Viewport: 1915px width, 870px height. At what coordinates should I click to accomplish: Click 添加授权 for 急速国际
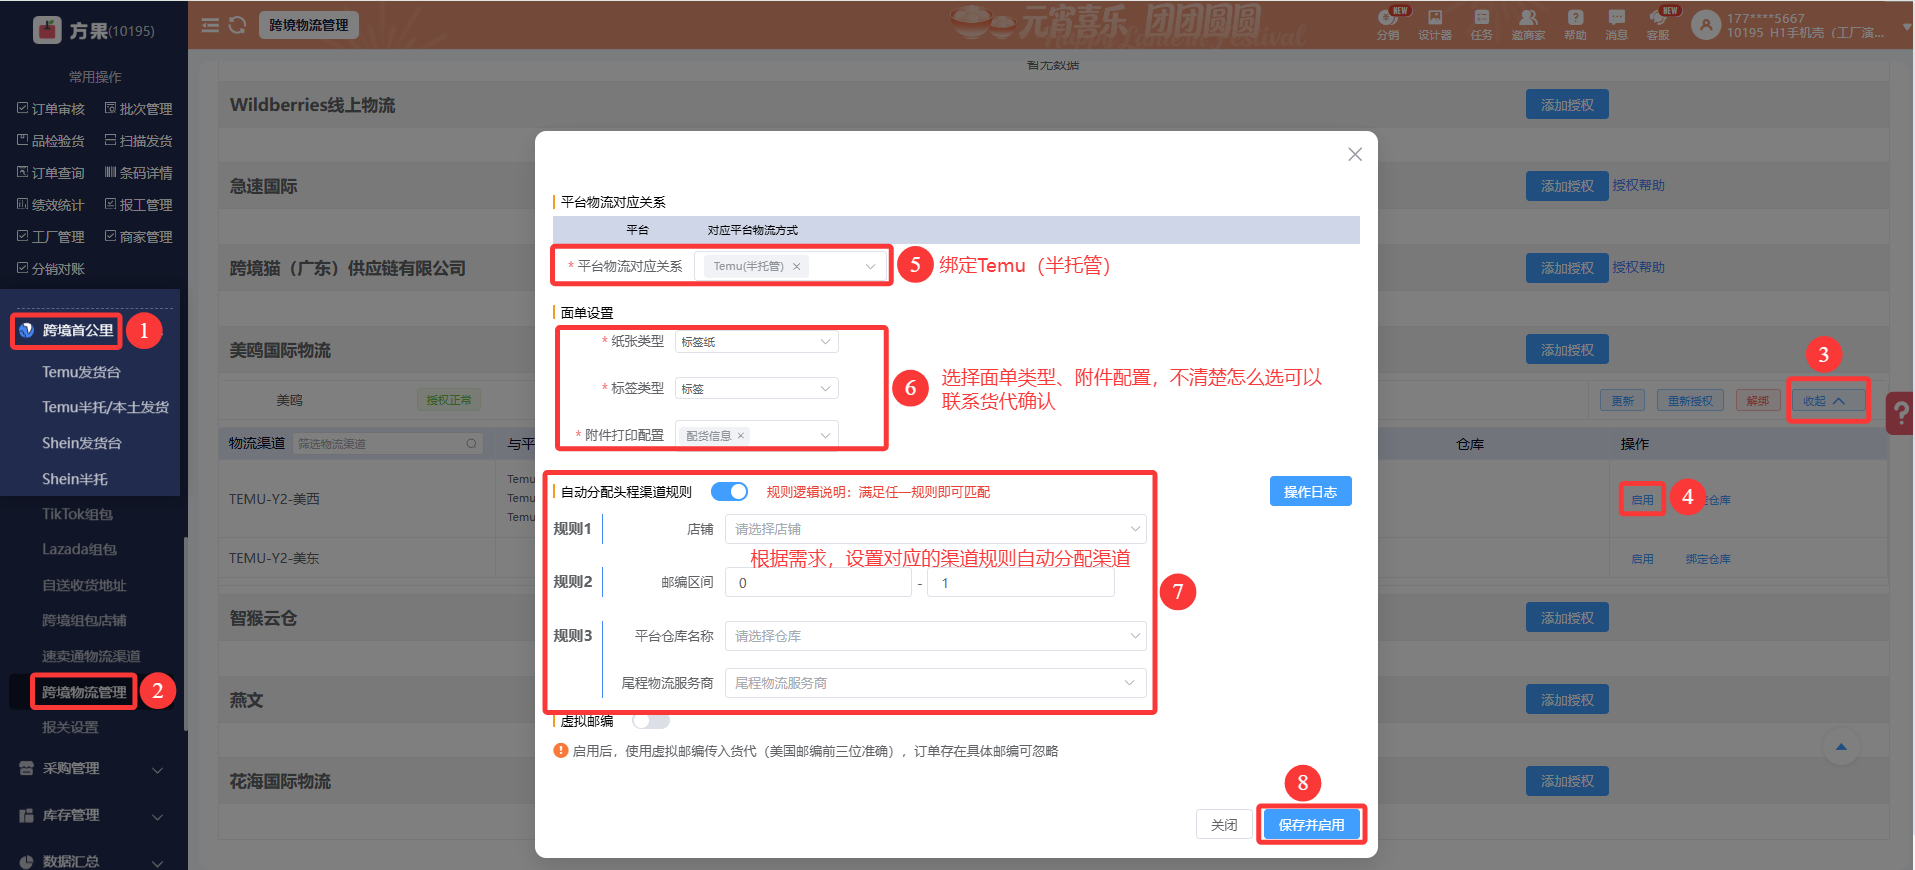[1567, 186]
